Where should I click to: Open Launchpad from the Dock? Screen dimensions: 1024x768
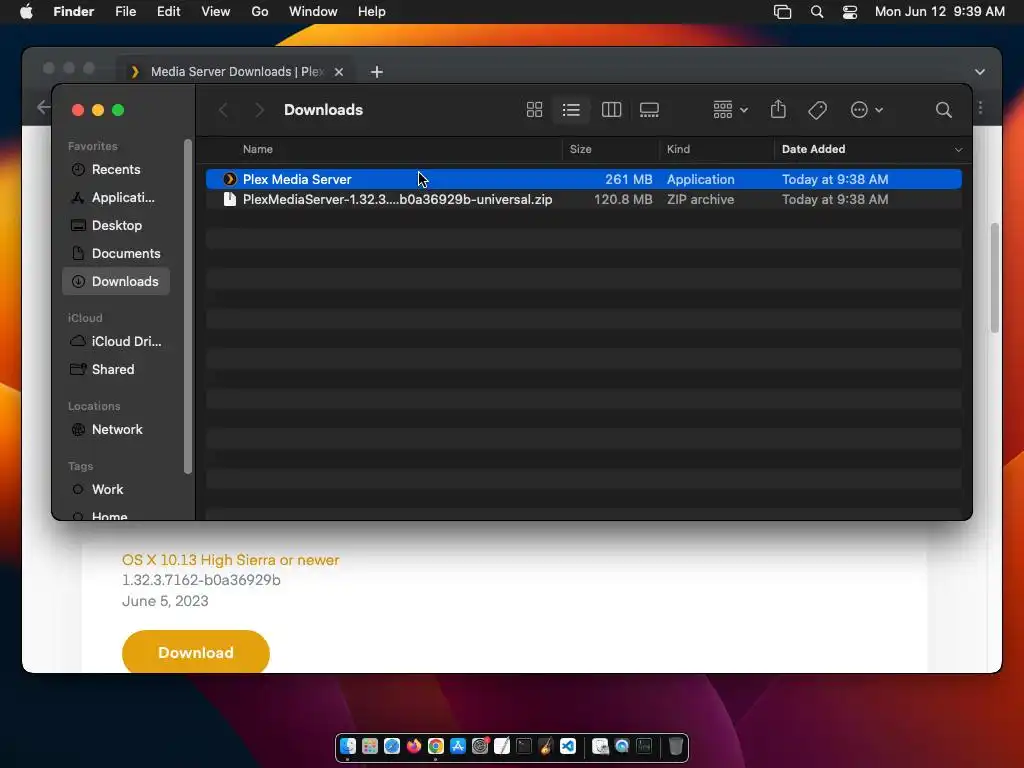370,746
